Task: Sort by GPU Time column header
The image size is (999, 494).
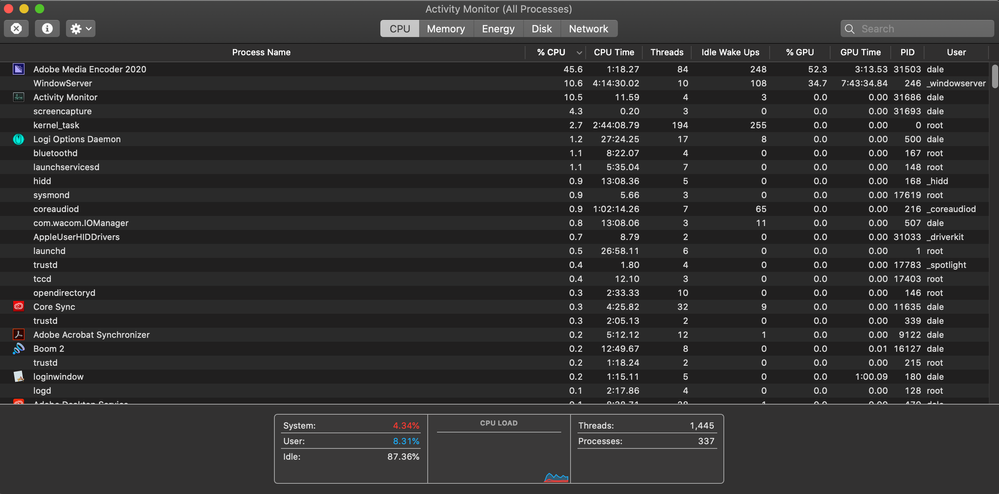Action: point(860,52)
